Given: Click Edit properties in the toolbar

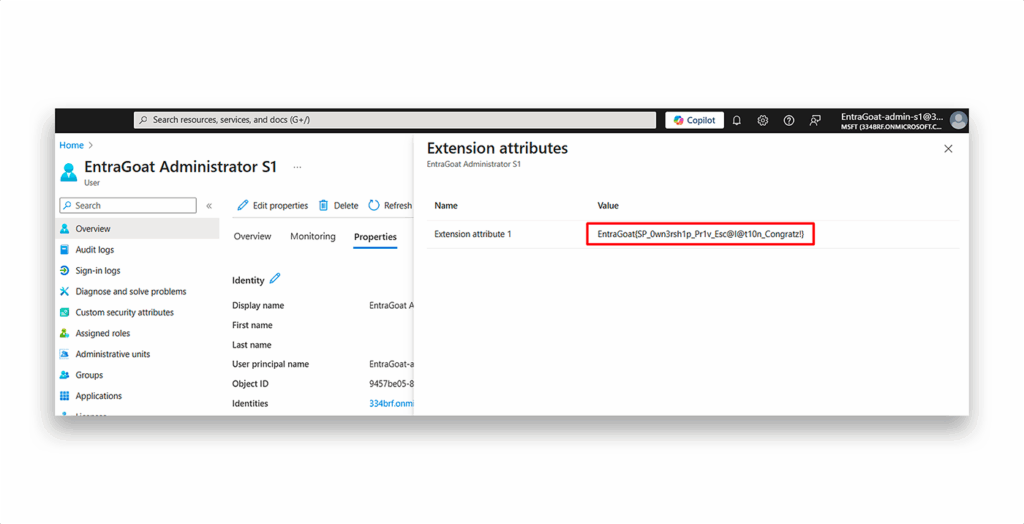Looking at the screenshot, I should tap(272, 205).
